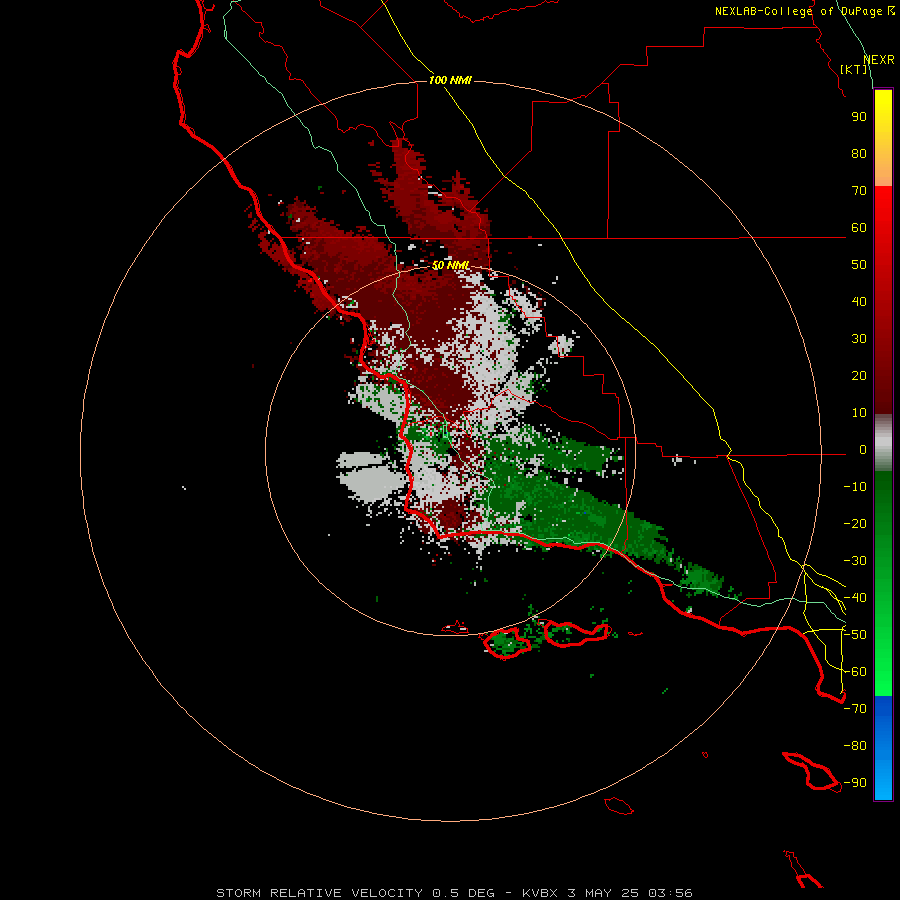The width and height of the screenshot is (900, 900).
Task: Click the -70 label on the velocity legend
Action: pos(855,709)
